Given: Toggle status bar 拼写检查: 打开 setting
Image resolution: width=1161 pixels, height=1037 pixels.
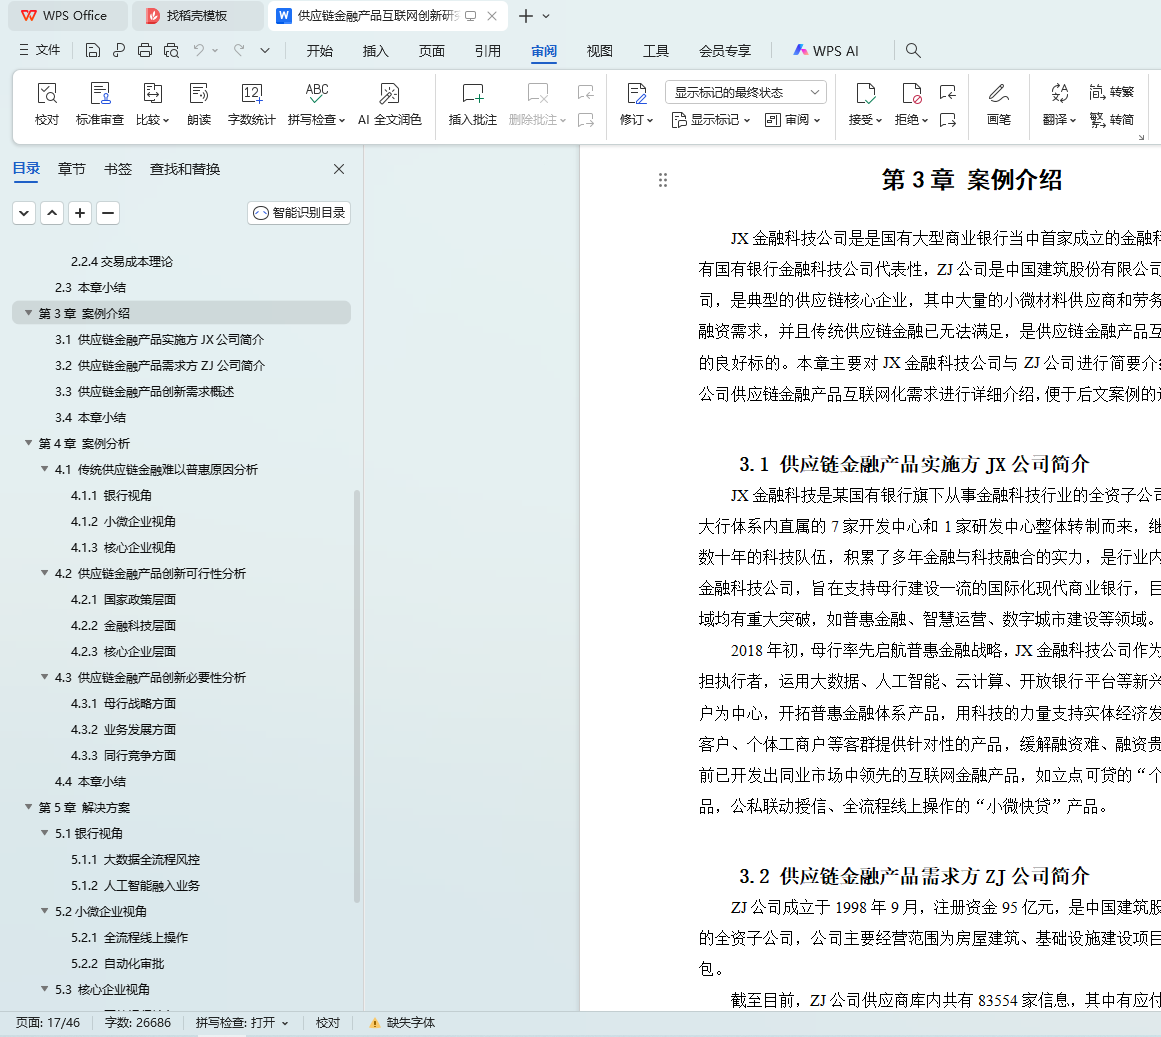Looking at the screenshot, I should [x=241, y=1022].
